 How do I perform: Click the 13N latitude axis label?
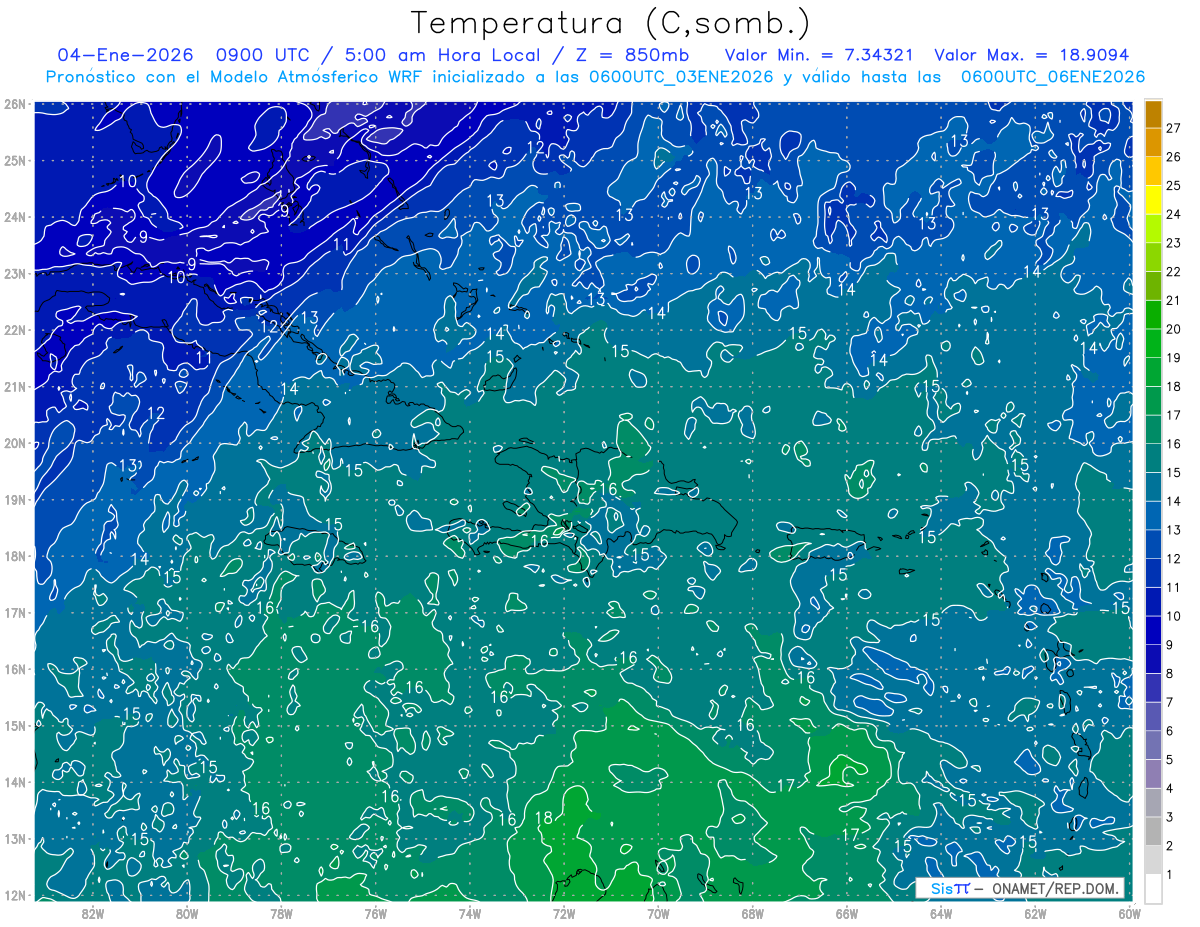15,838
